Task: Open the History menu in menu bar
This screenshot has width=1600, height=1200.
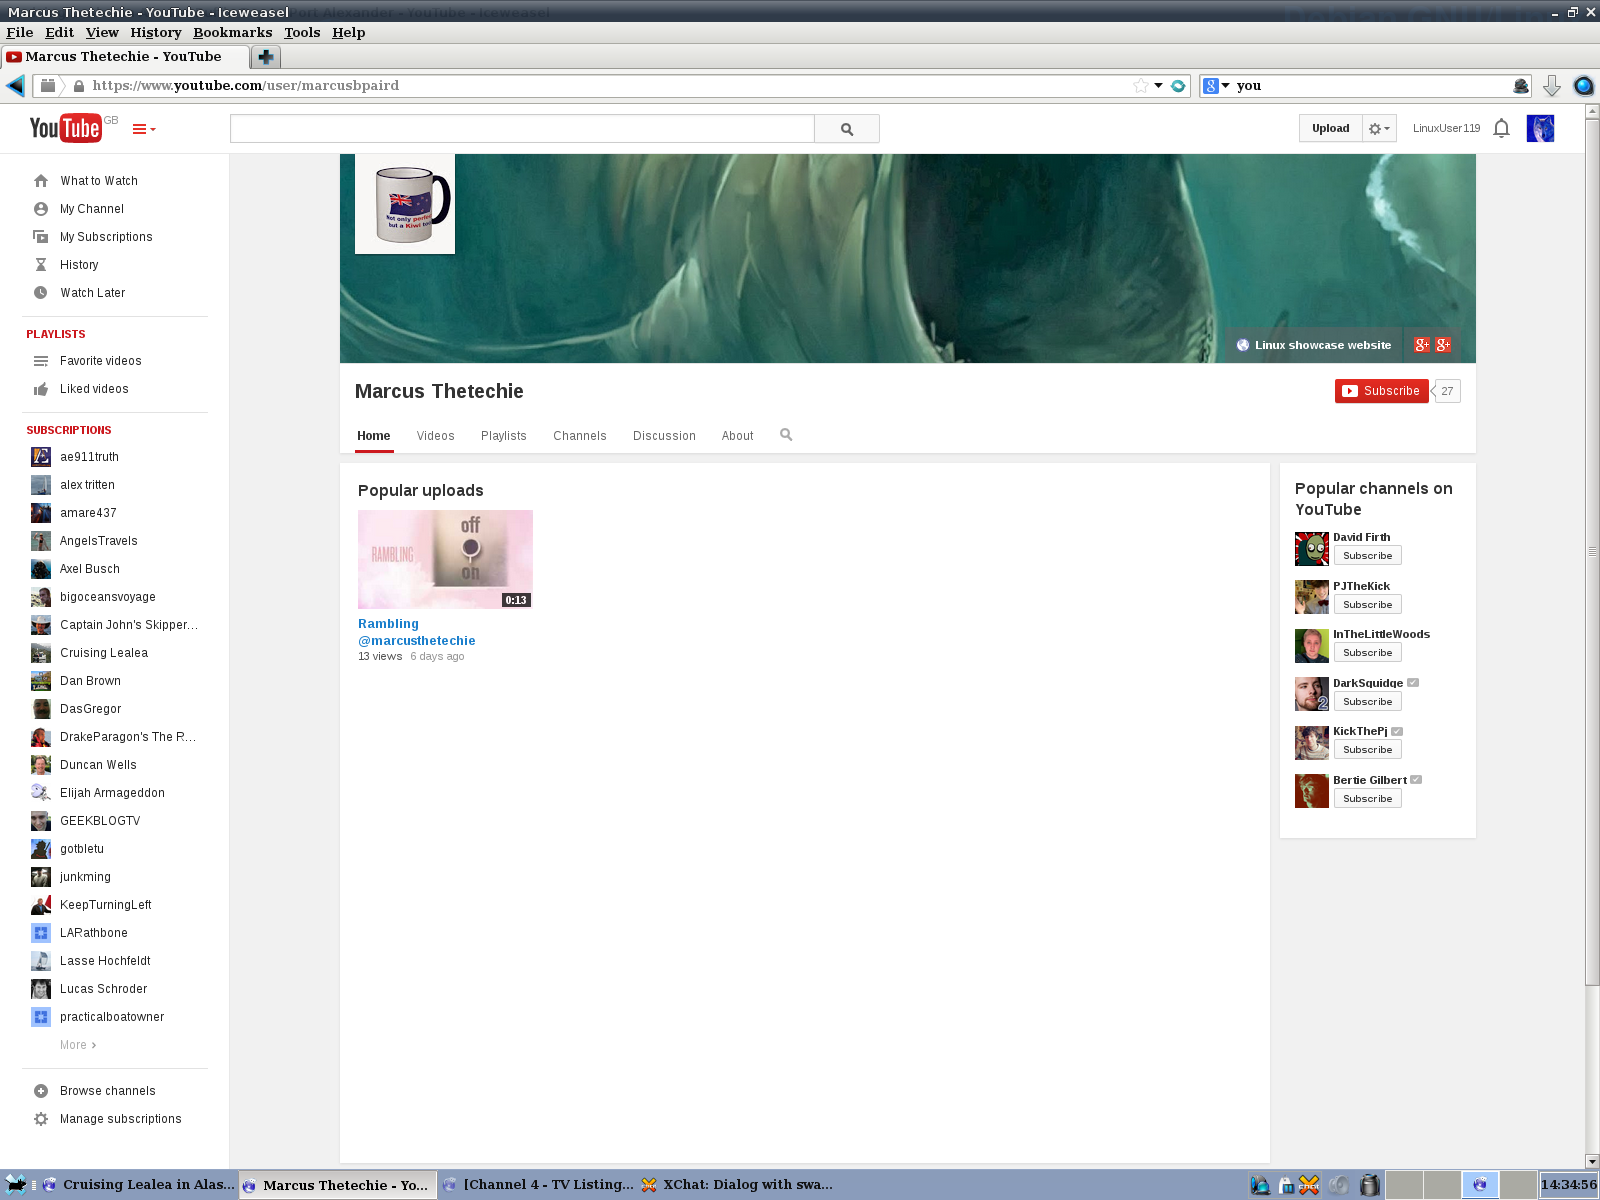Action: [x=155, y=33]
